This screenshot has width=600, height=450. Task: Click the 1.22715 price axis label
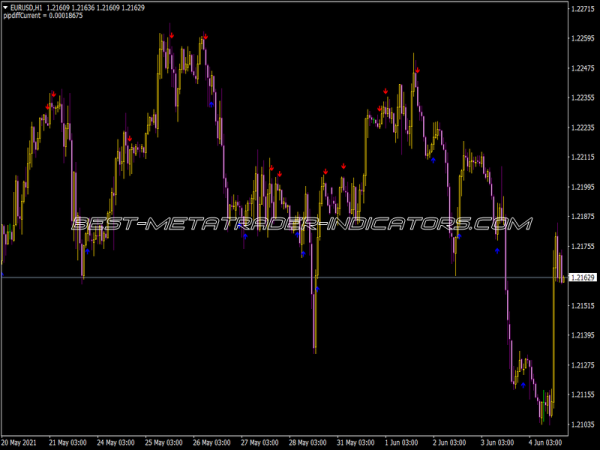(x=581, y=9)
